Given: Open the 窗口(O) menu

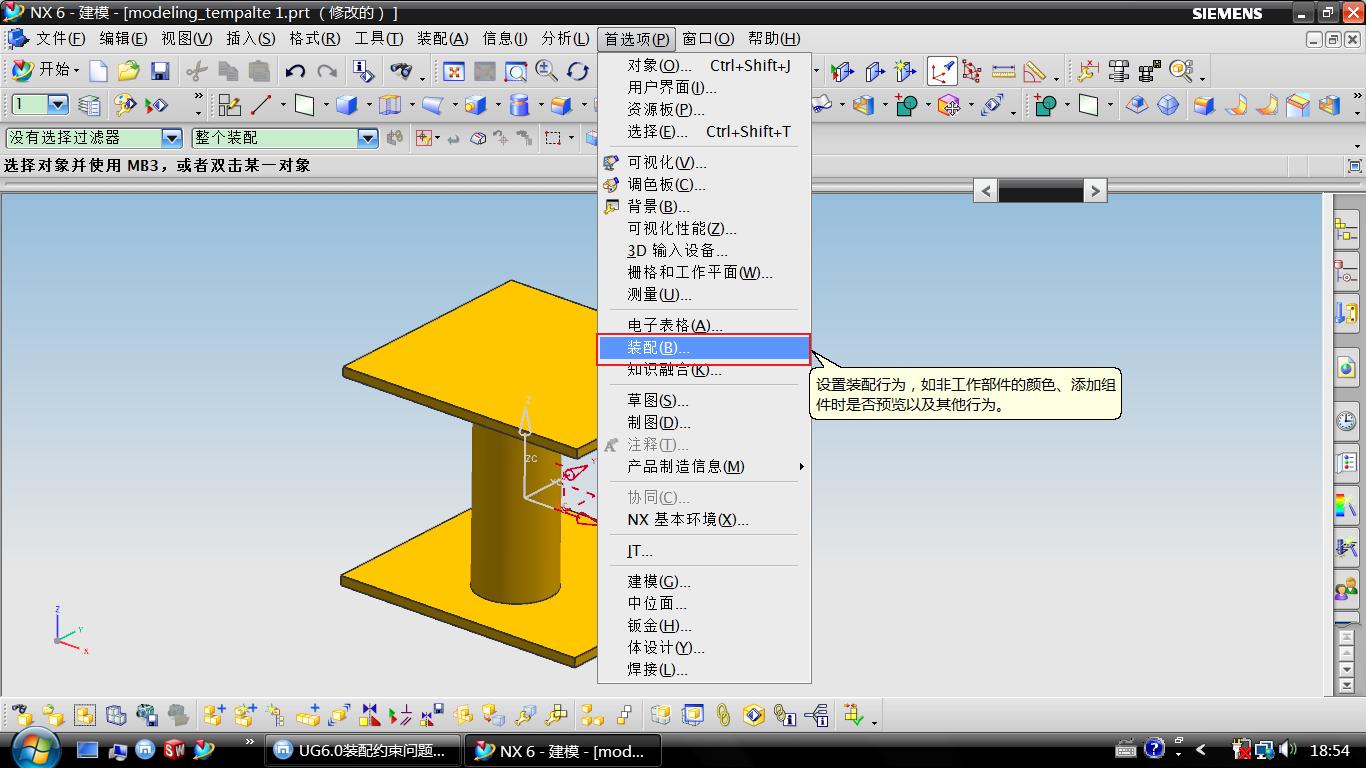Looking at the screenshot, I should [x=708, y=39].
